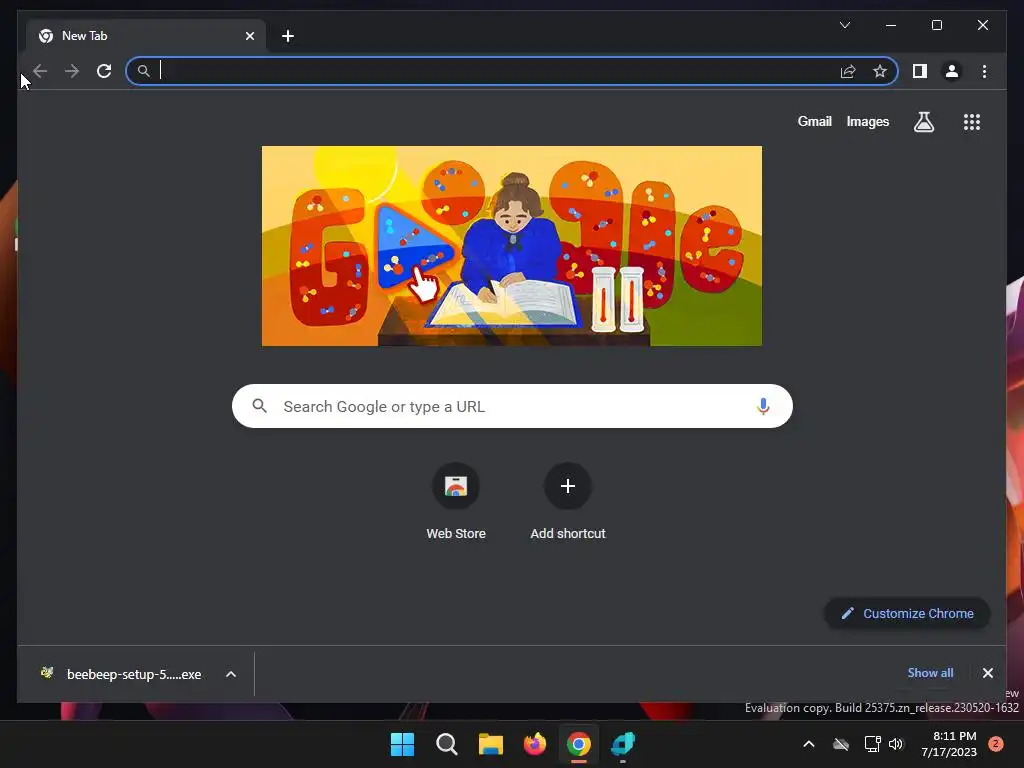
Task: Open the teal taskbar app icon
Action: click(623, 744)
